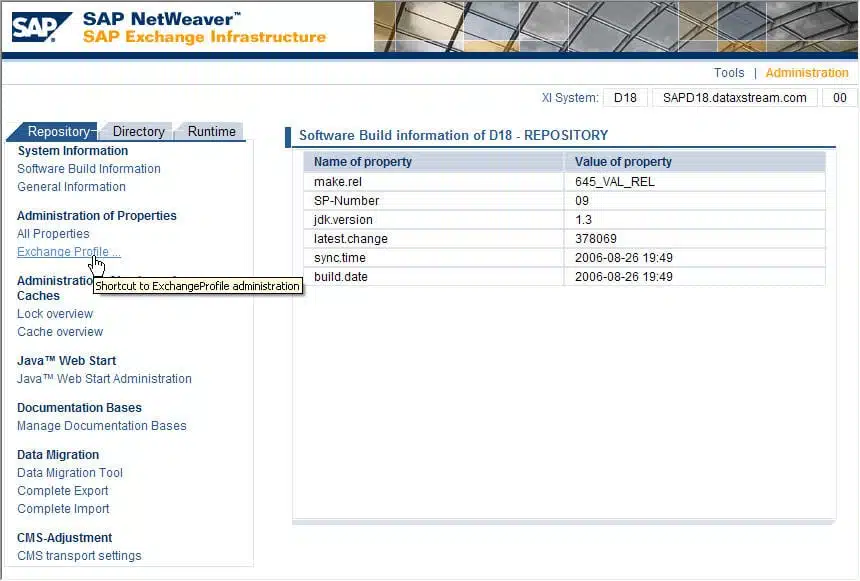Show the Cache overview
This screenshot has height=581, width=860.
tap(60, 331)
